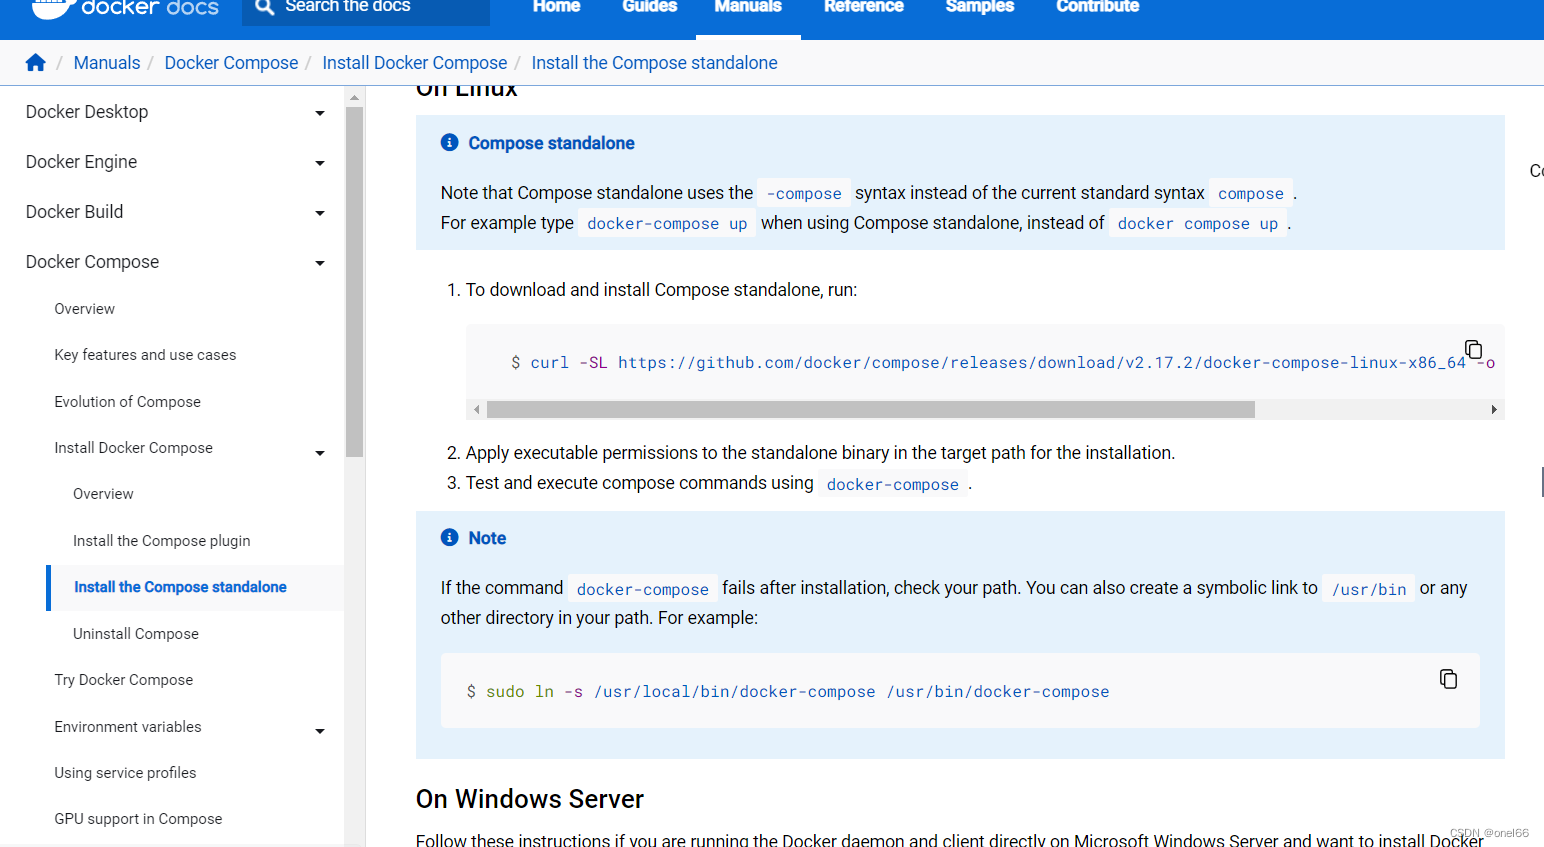Open the Manuals tab
The height and width of the screenshot is (847, 1544).
pos(748,7)
